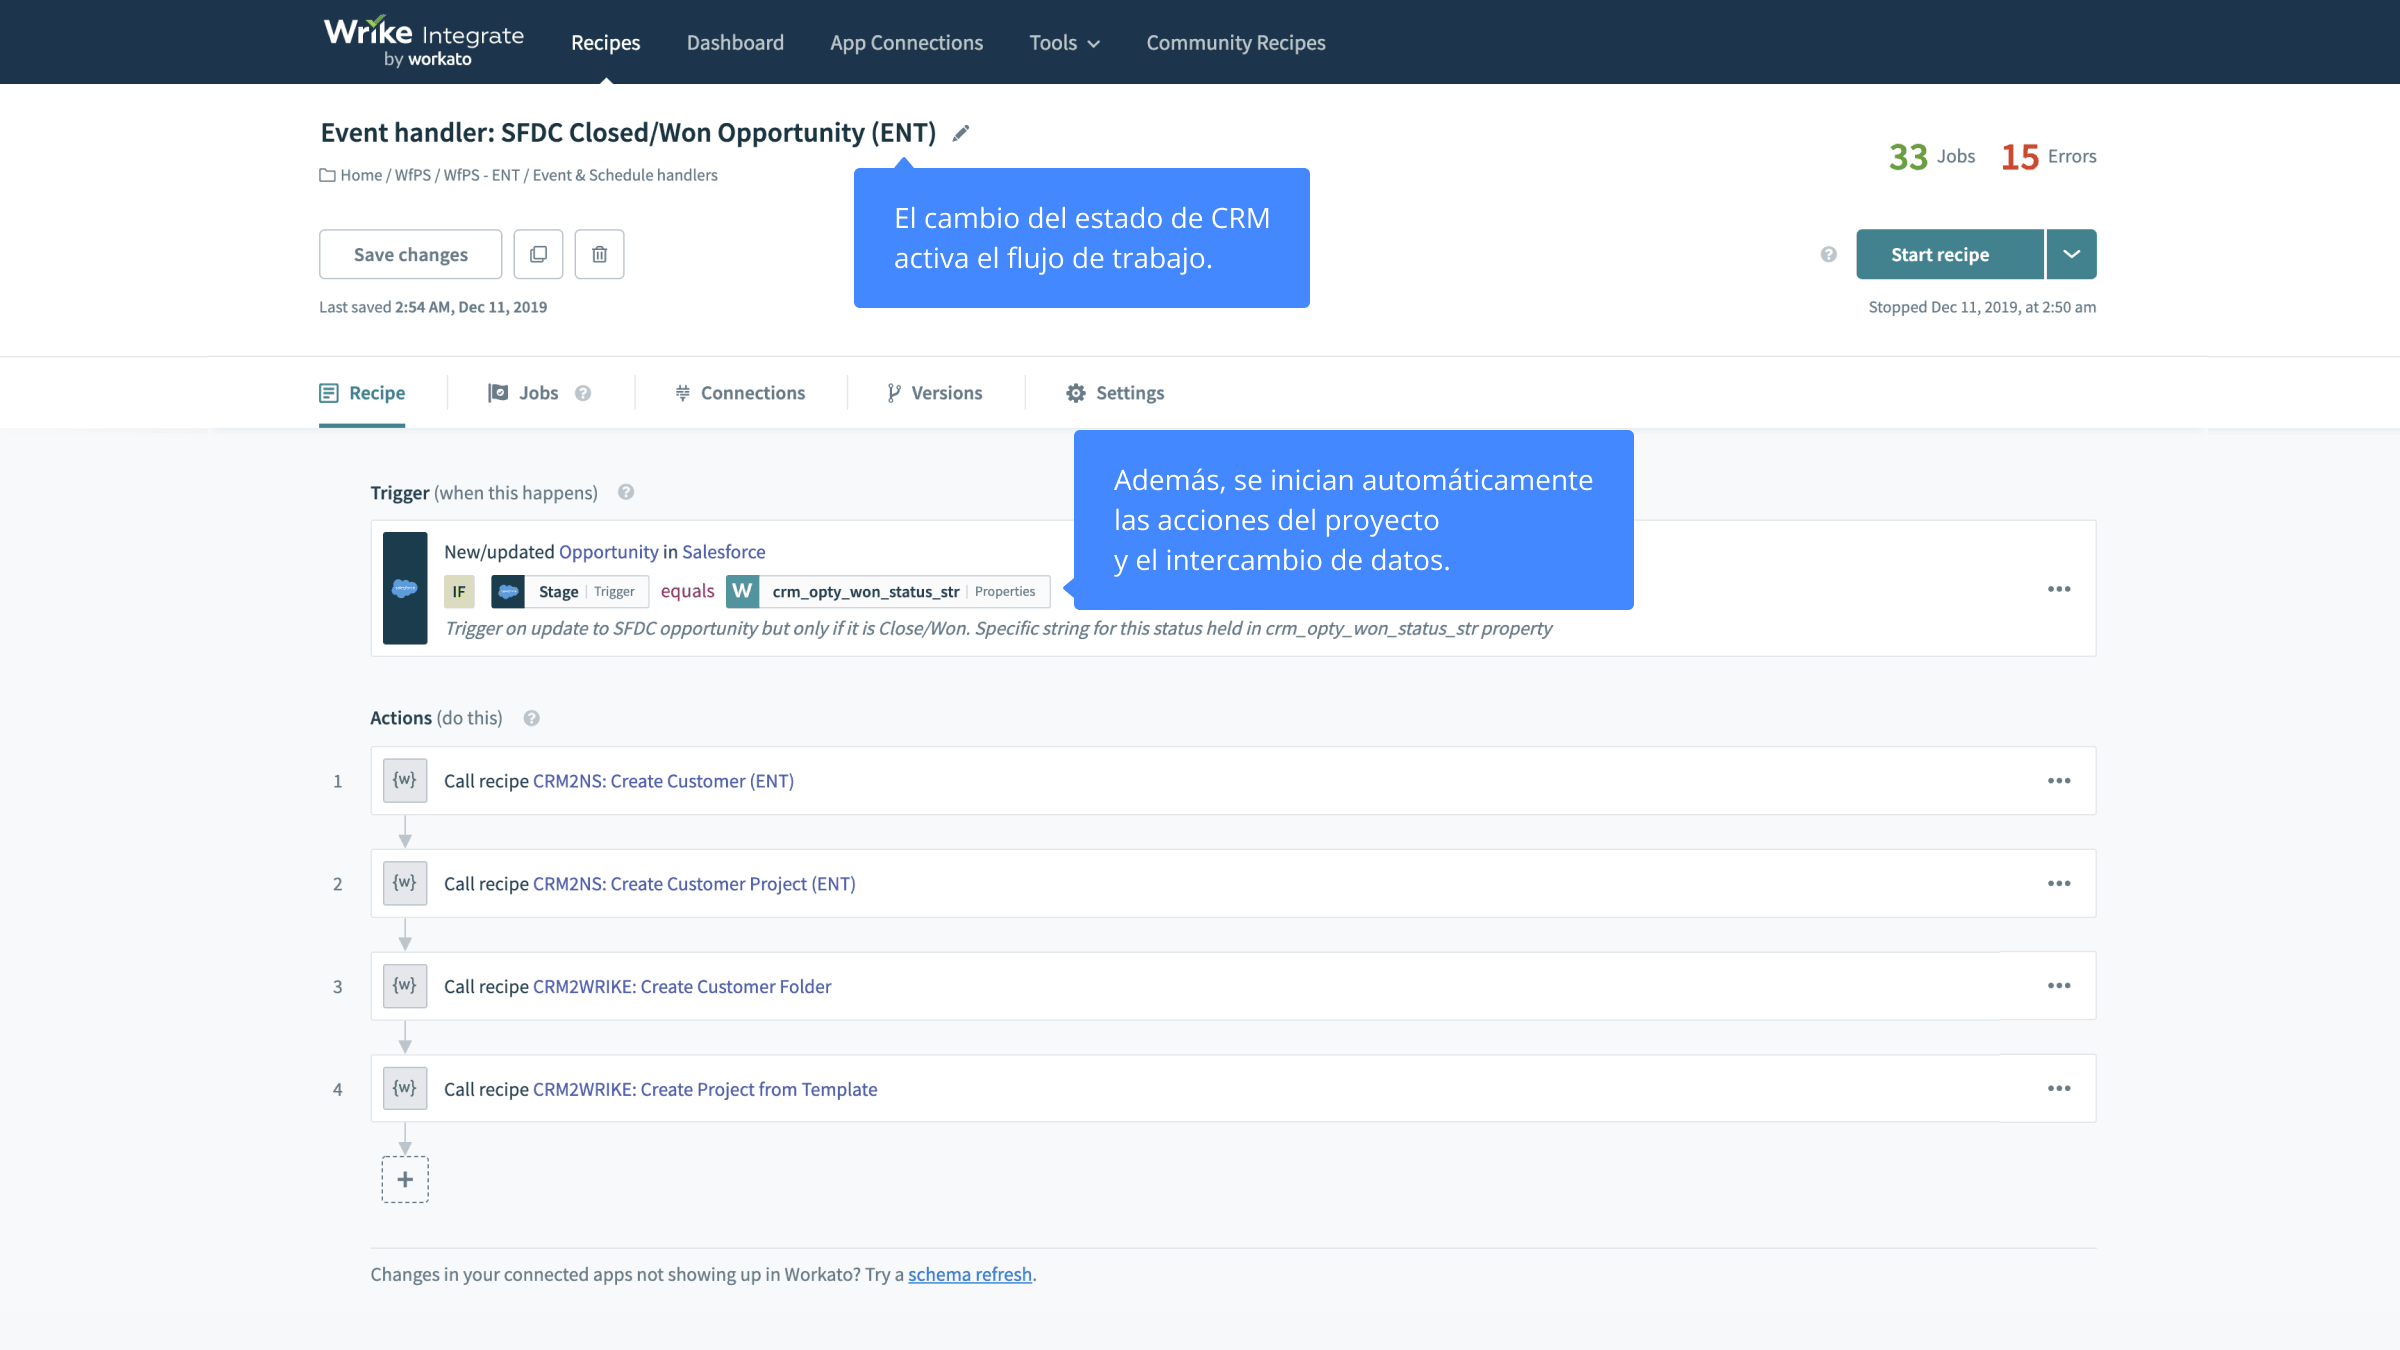Click the equals condition operator
The width and height of the screenshot is (2400, 1350).
687,591
